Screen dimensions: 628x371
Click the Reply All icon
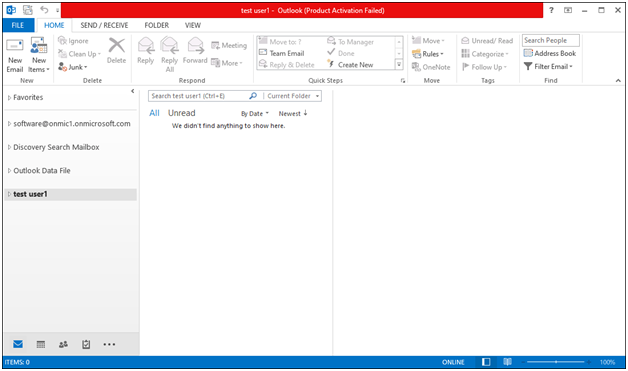[x=169, y=45]
